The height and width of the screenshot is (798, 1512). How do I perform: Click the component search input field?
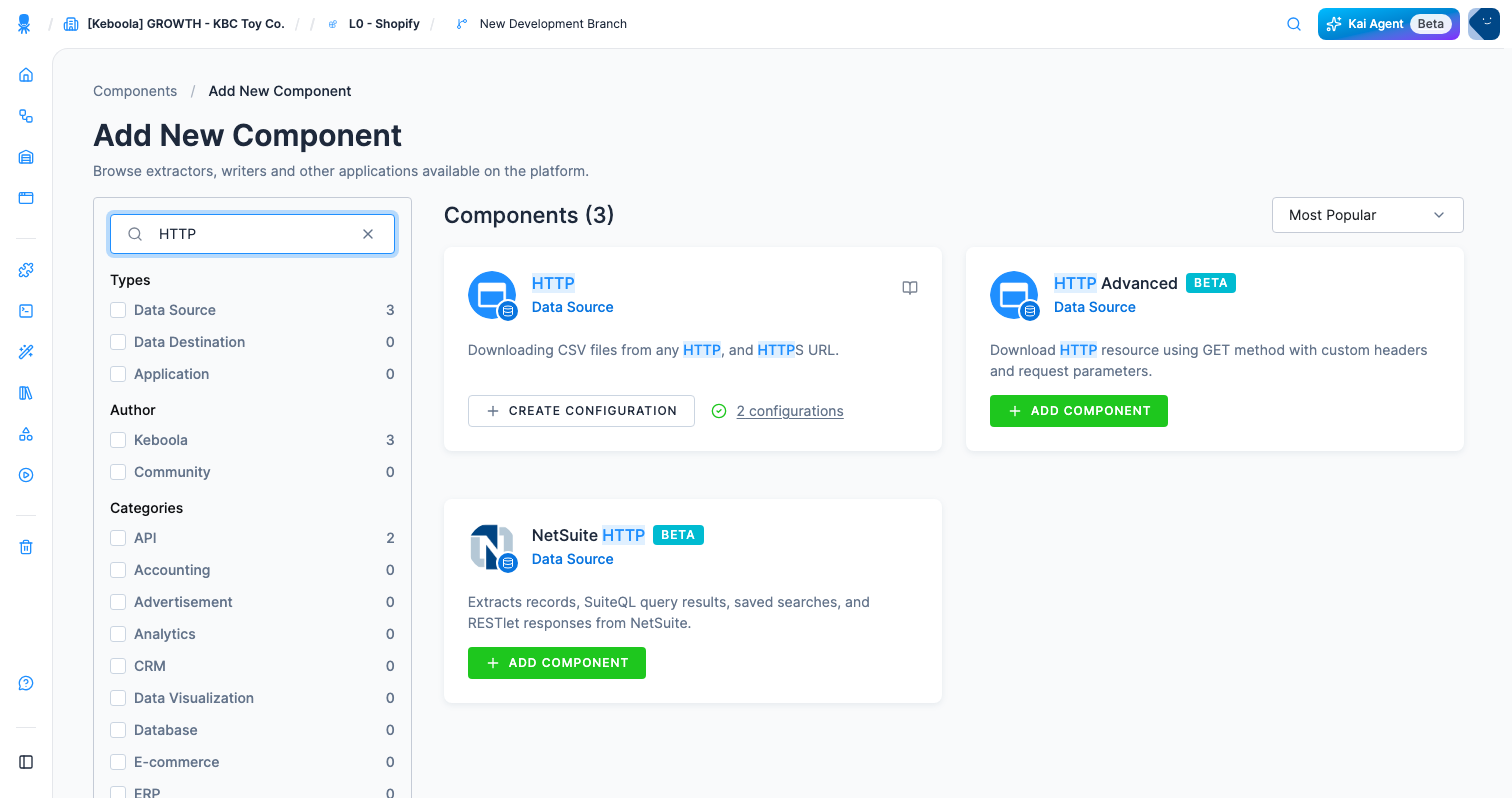pyautogui.click(x=253, y=234)
